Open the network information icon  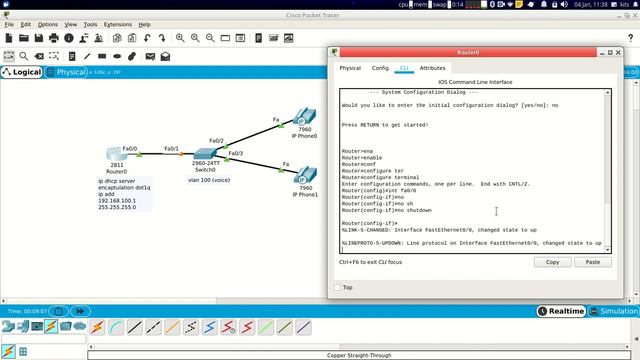69,38
